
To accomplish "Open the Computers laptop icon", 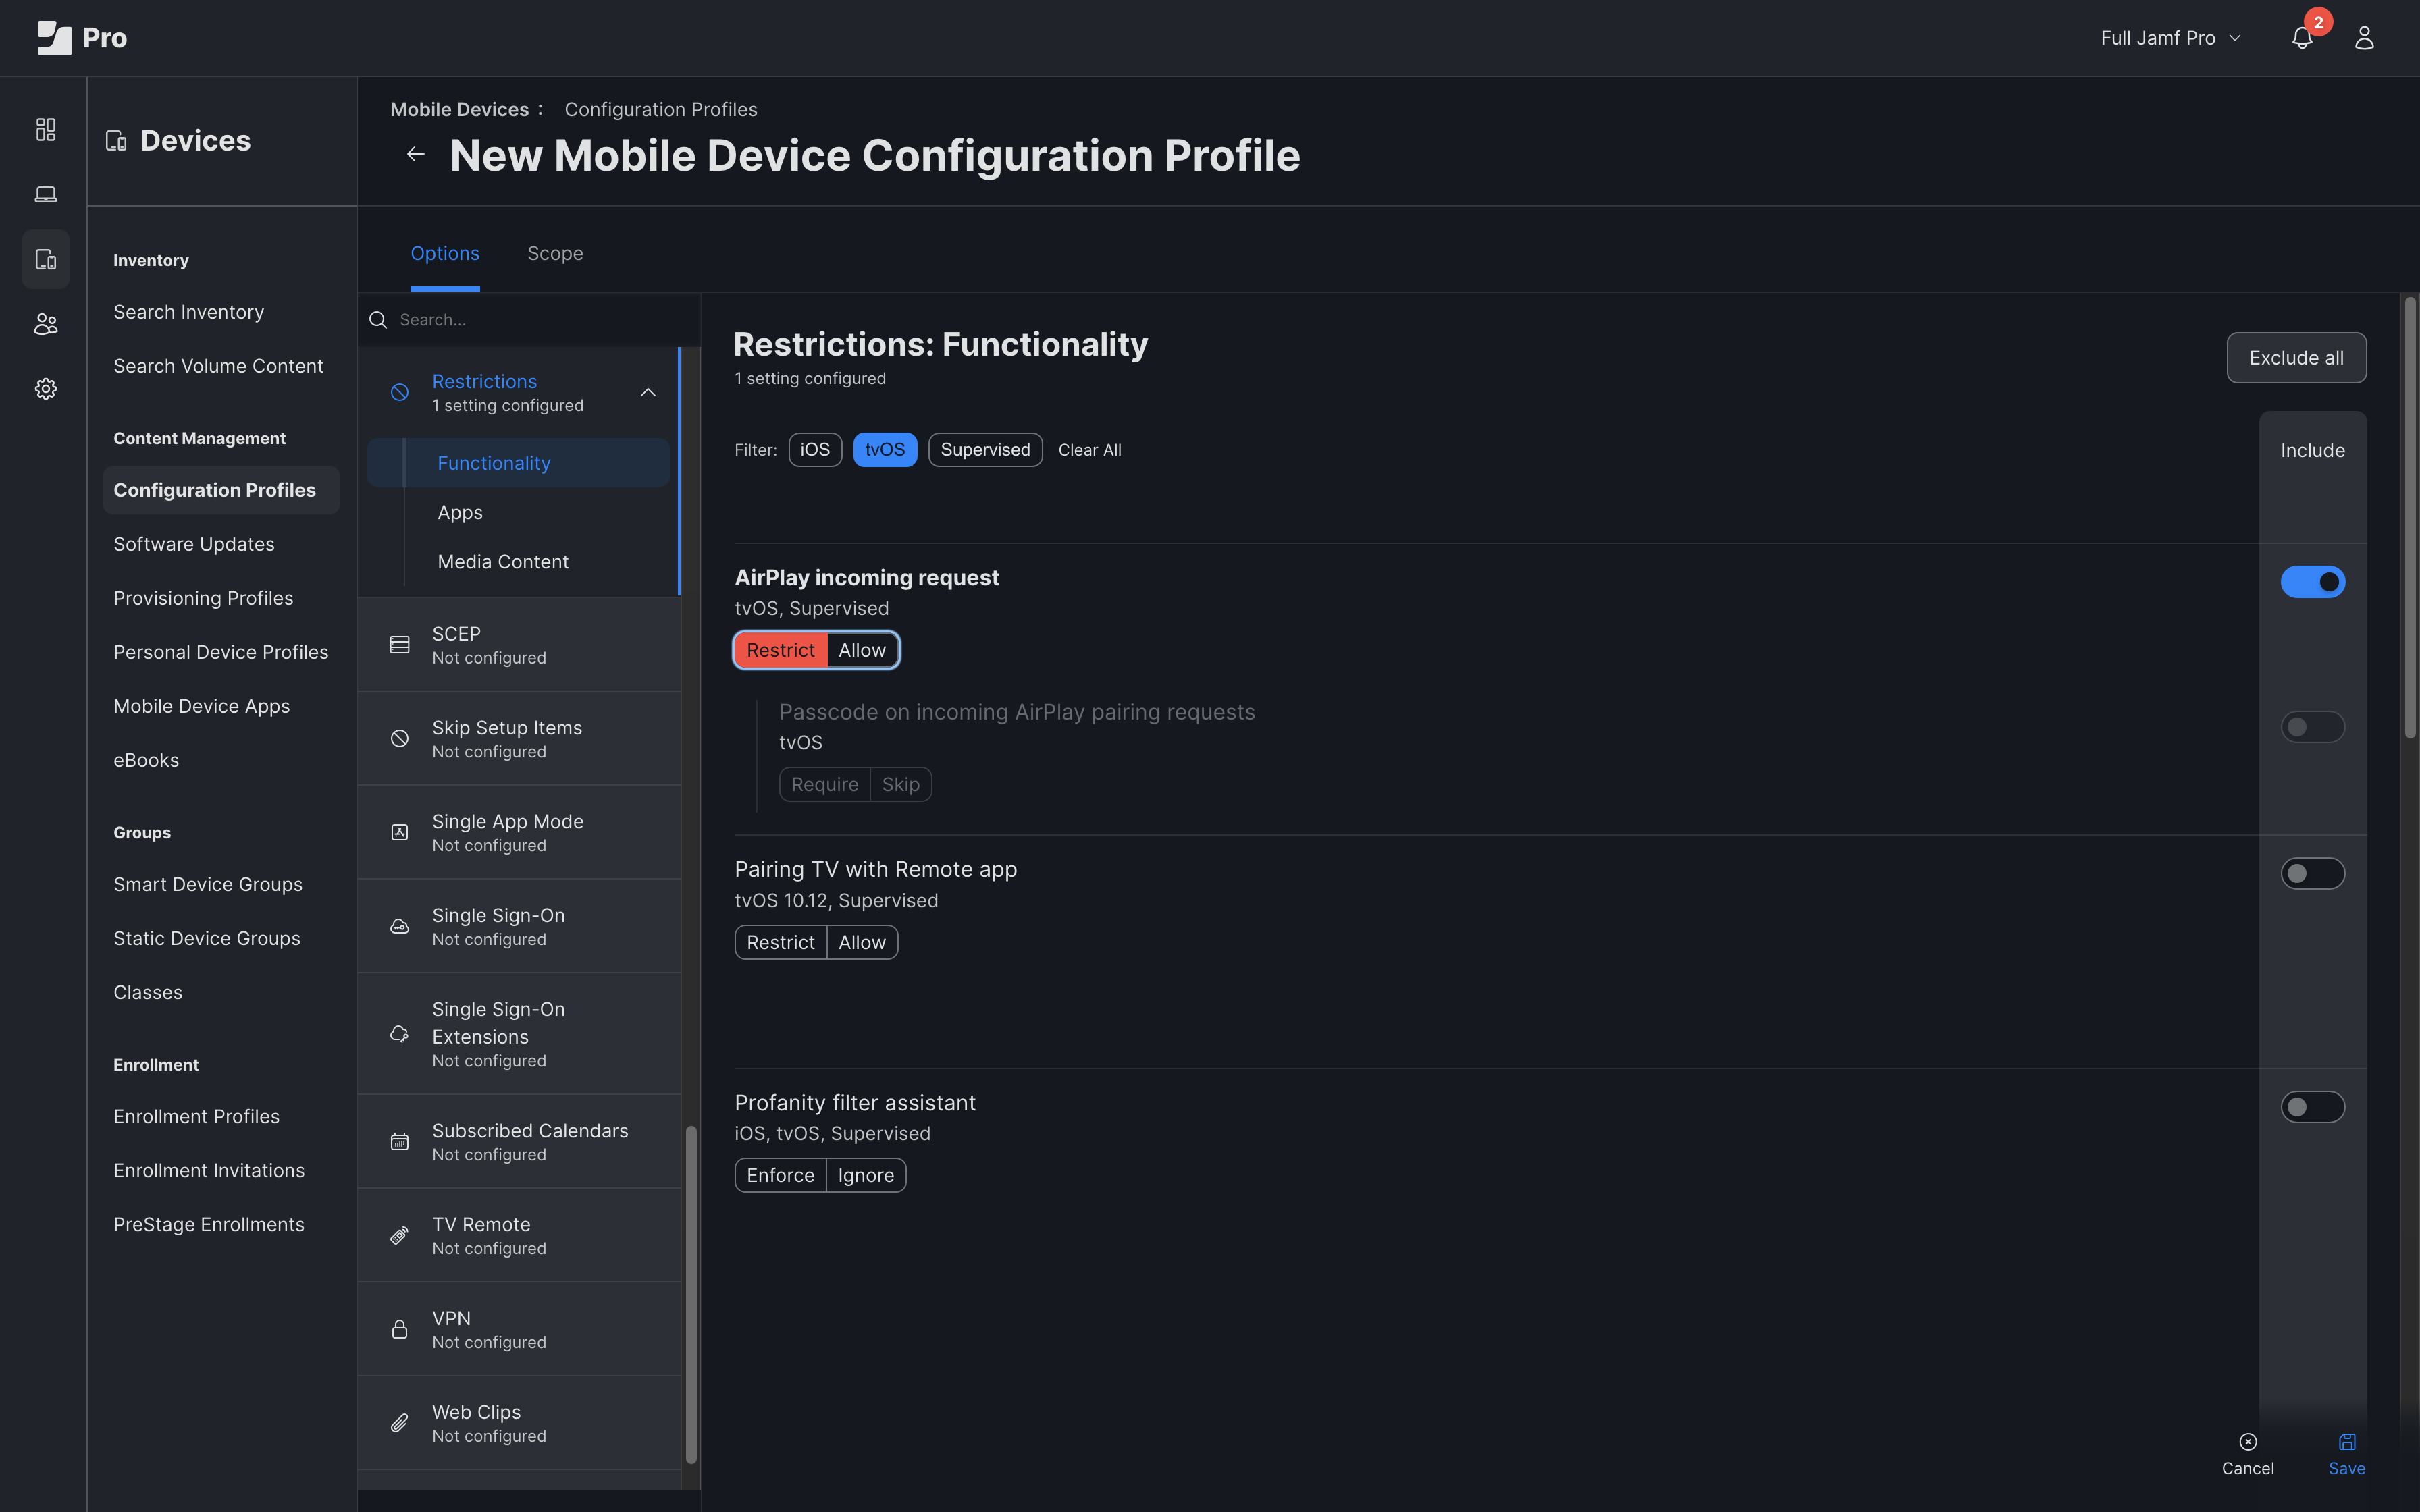I will click(x=46, y=194).
